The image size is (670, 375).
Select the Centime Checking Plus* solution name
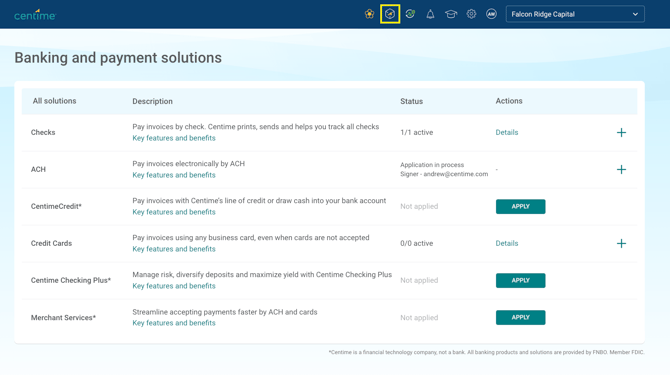click(x=71, y=280)
